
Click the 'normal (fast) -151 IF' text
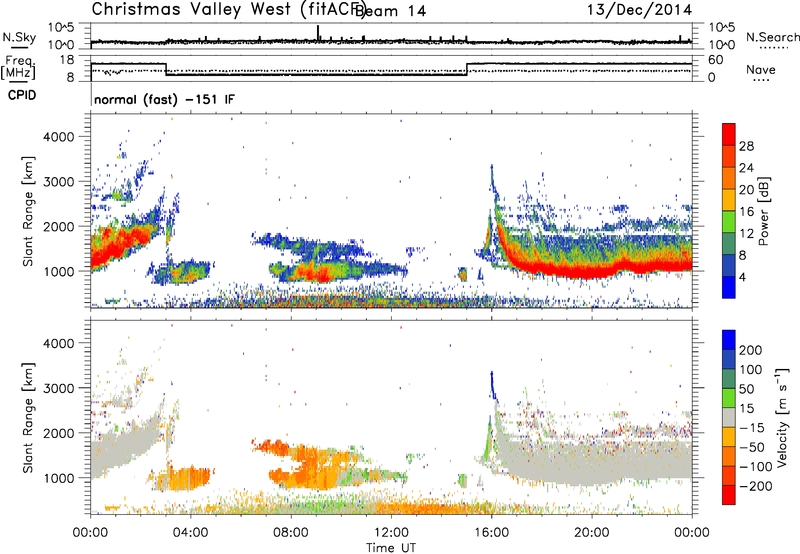pos(164,99)
